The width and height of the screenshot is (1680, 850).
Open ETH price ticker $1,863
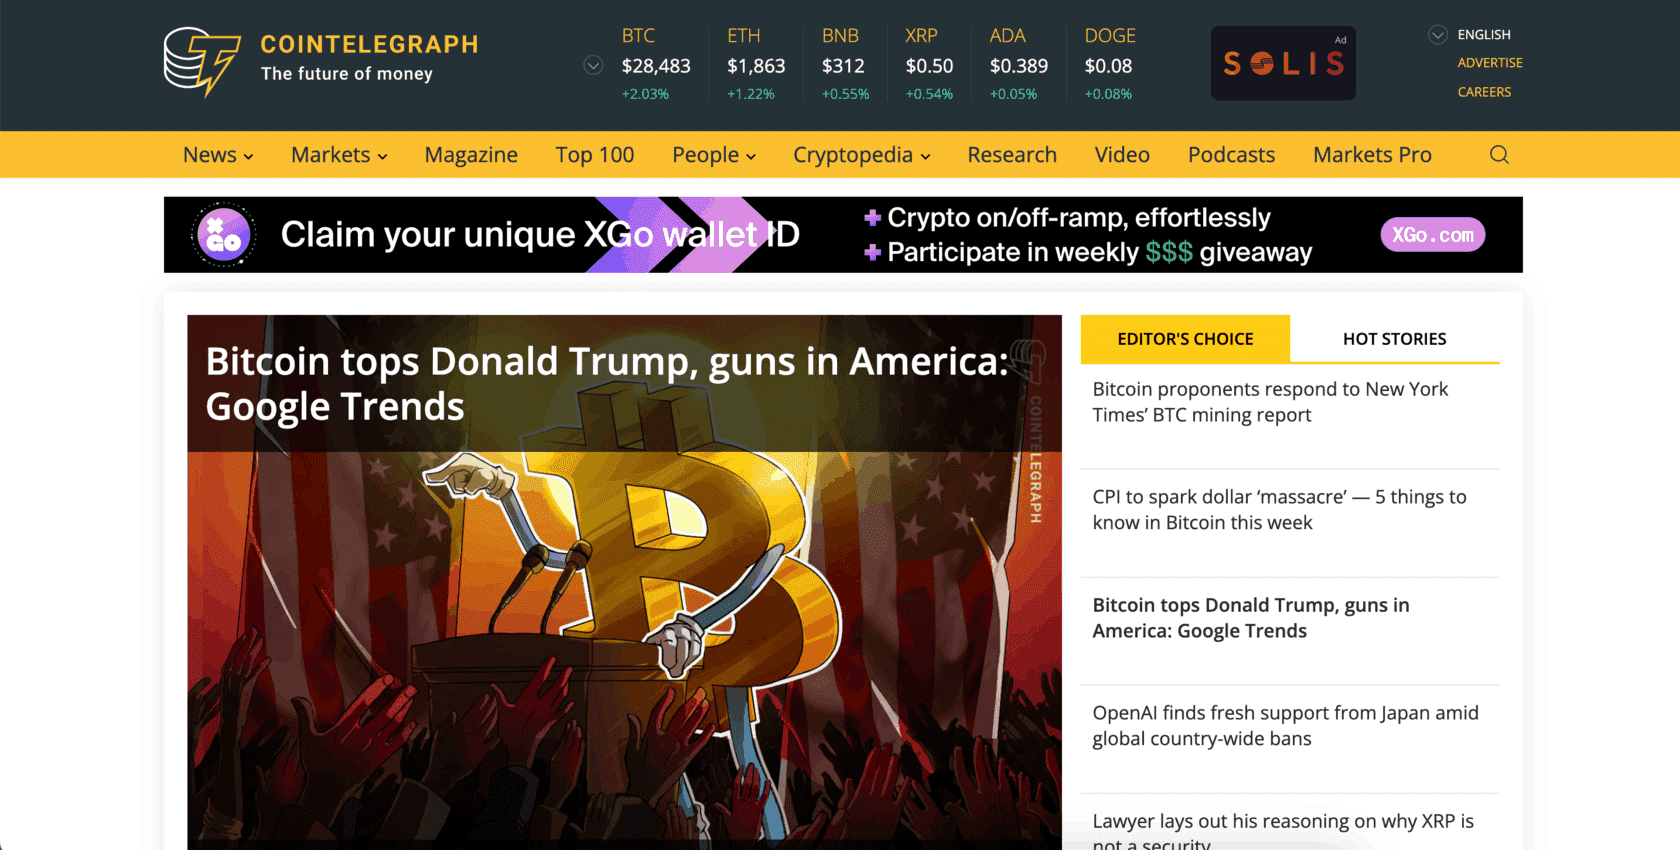tap(756, 66)
